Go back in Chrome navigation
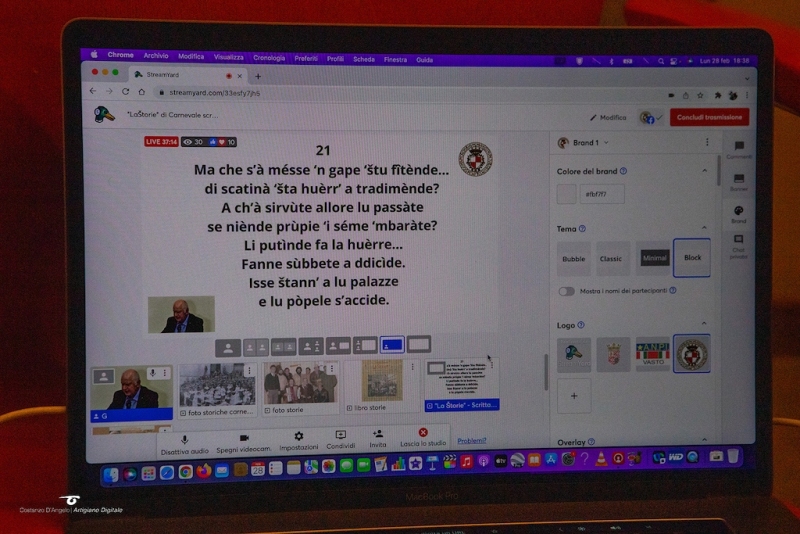 coord(93,91)
